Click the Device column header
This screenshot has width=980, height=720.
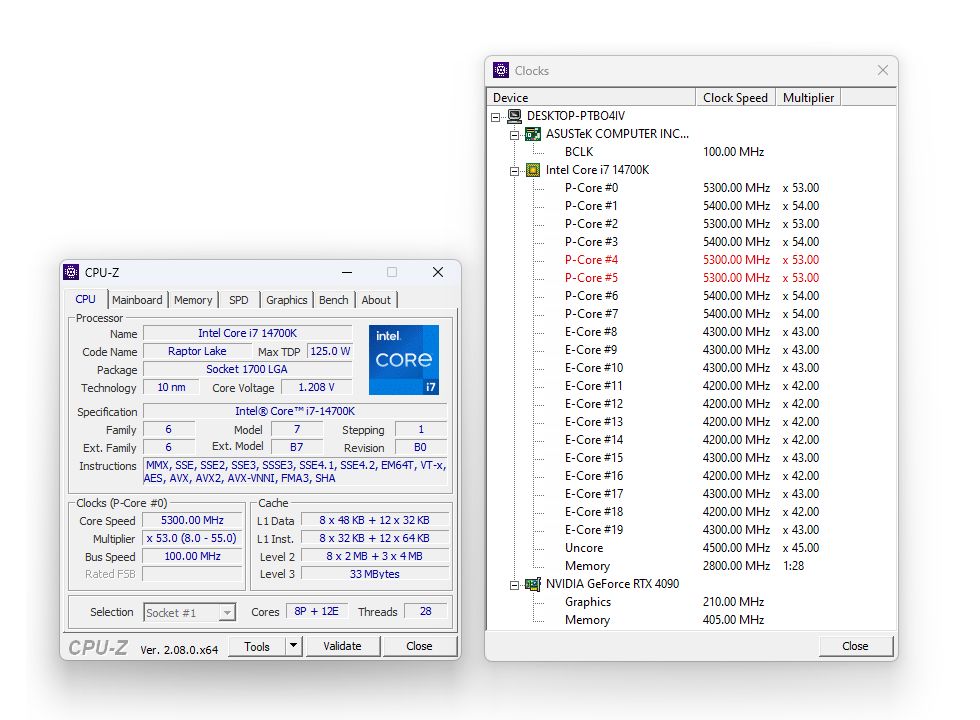tap(591, 98)
